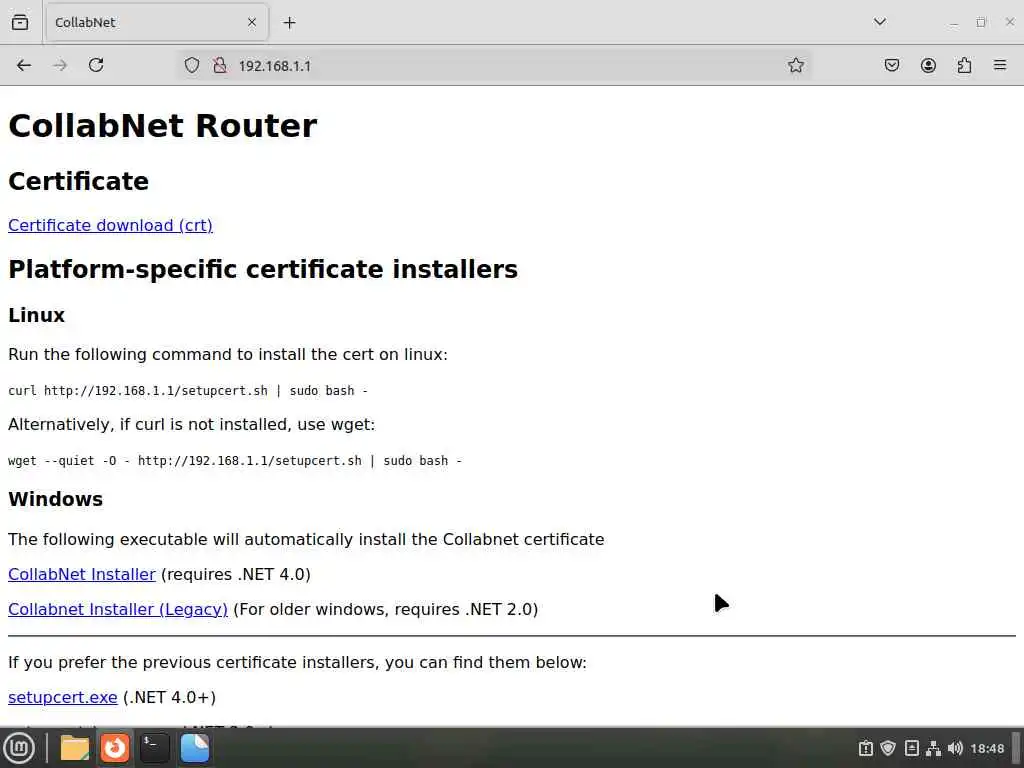This screenshot has width=1024, height=768.
Task: Reload the current page
Action: click(96, 65)
